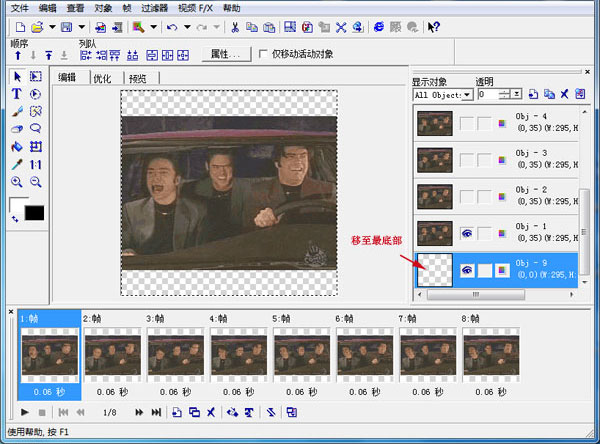The height and width of the screenshot is (444, 600).
Task: Expand the Redo history dropdown arrow
Action: coord(217,27)
